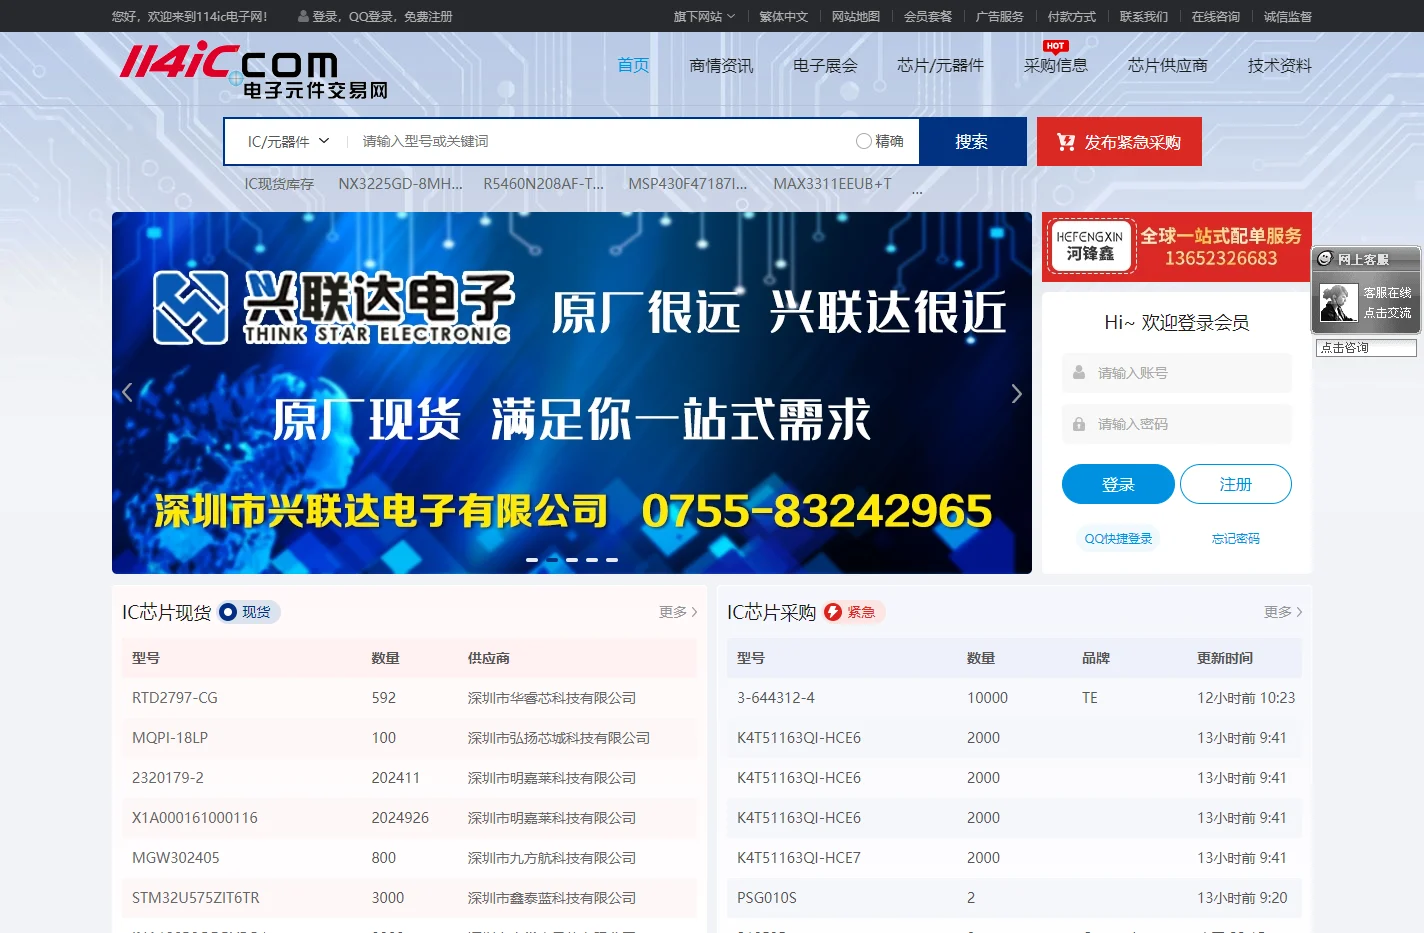Open the 采购信息 navigation tab
Viewport: 1424px width, 933px height.
[1056, 65]
